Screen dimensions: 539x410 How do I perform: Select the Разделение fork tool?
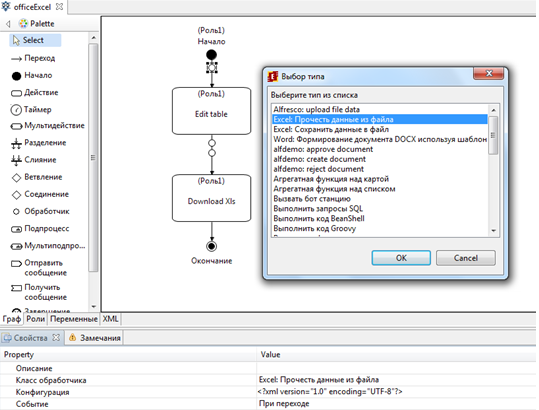pos(38,143)
